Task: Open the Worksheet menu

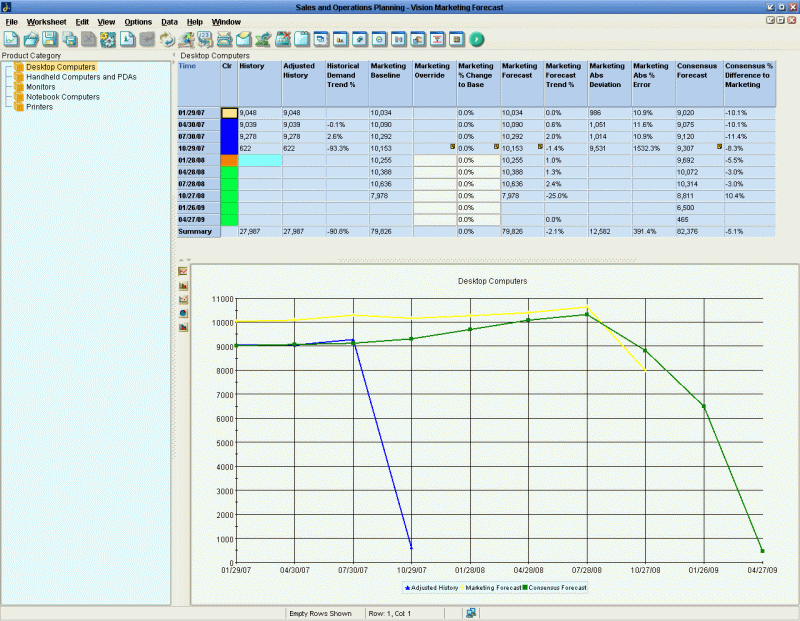Action: tap(46, 22)
